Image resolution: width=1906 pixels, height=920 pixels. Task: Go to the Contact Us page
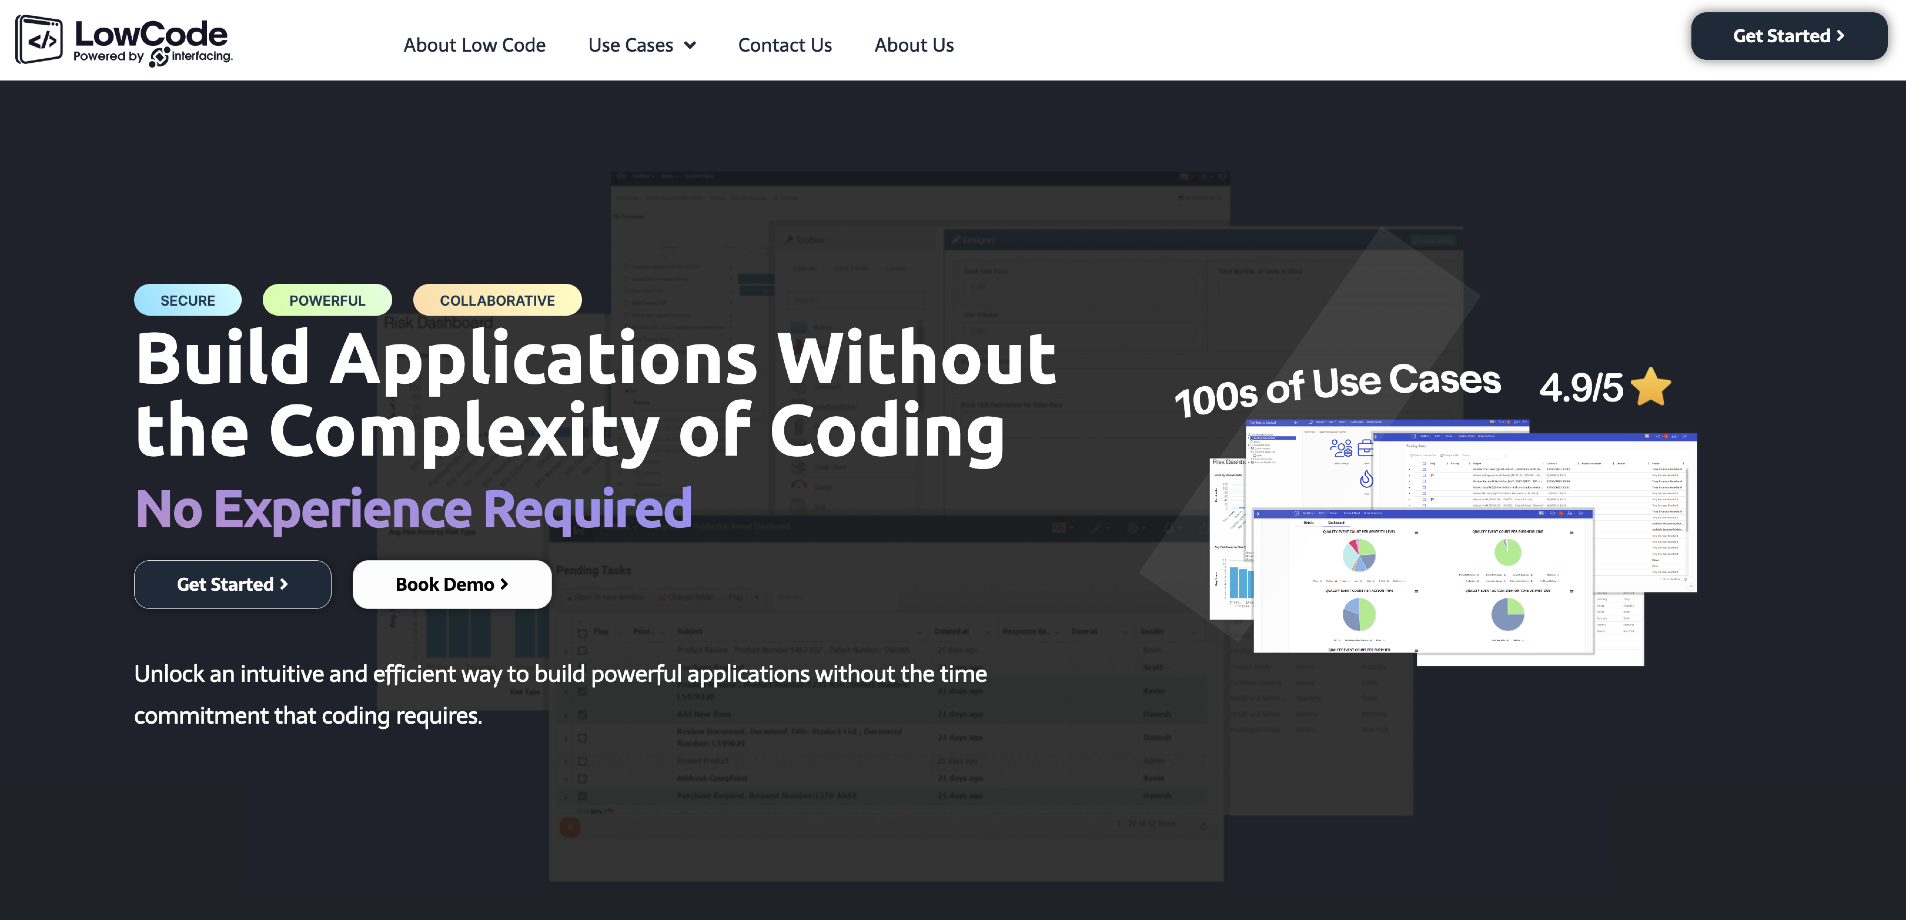(784, 45)
